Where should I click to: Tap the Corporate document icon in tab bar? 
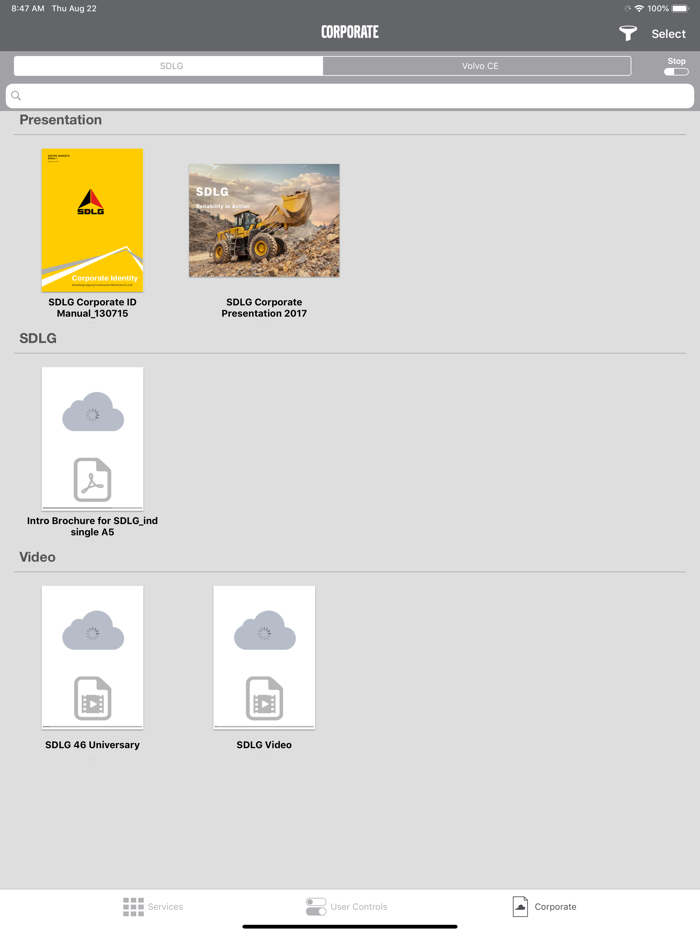520,907
